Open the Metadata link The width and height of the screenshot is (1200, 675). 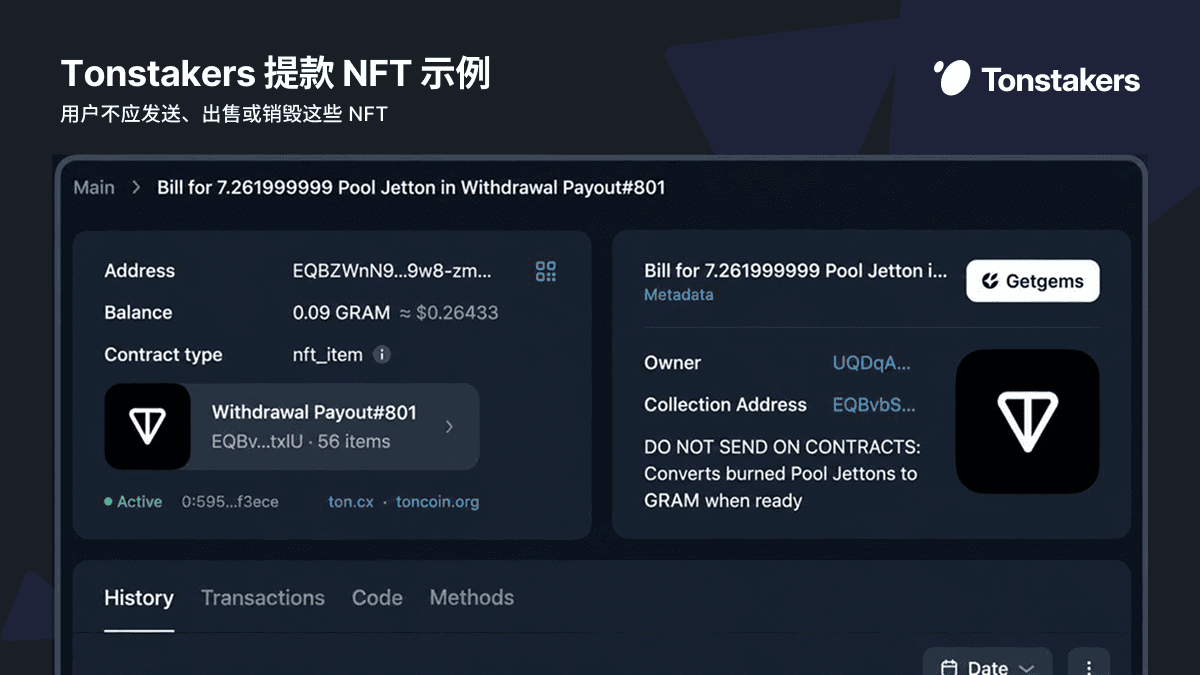(x=679, y=295)
